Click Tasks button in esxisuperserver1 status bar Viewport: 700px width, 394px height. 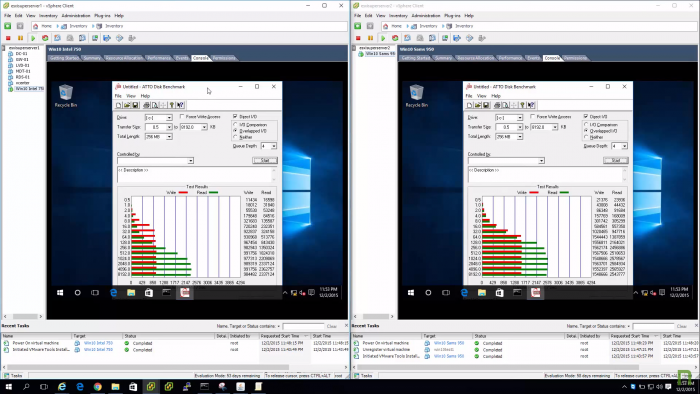click(x=13, y=376)
